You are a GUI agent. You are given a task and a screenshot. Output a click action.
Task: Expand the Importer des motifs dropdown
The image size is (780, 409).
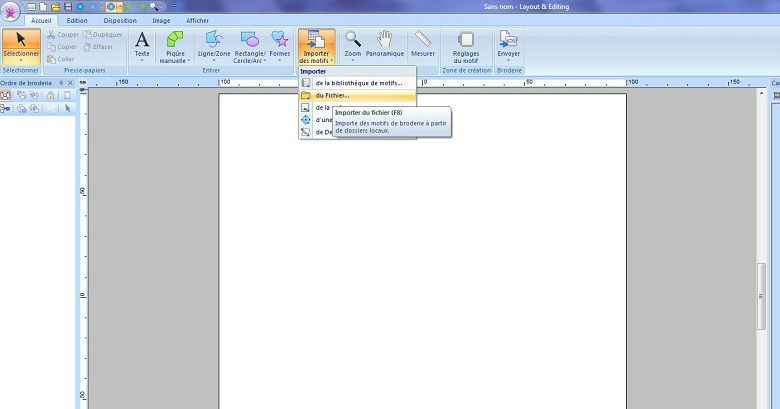316,60
